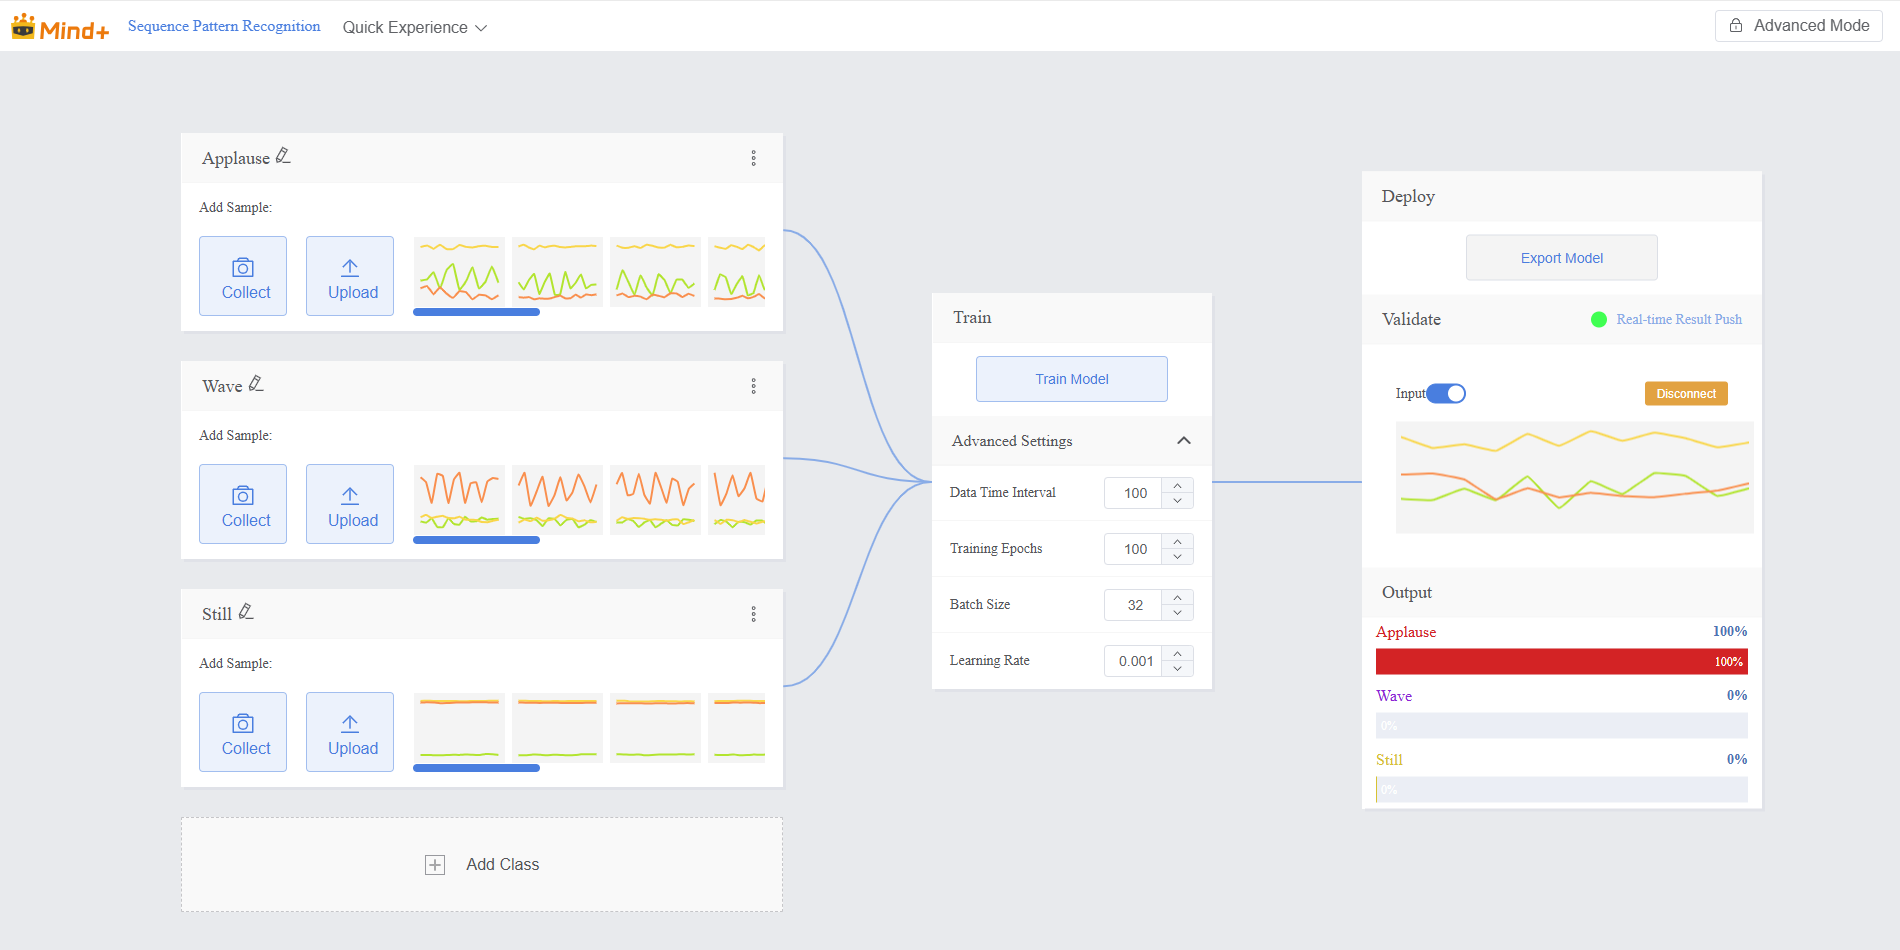Click the Learning Rate input field
Screen dimensions: 1900x950
point(1134,661)
